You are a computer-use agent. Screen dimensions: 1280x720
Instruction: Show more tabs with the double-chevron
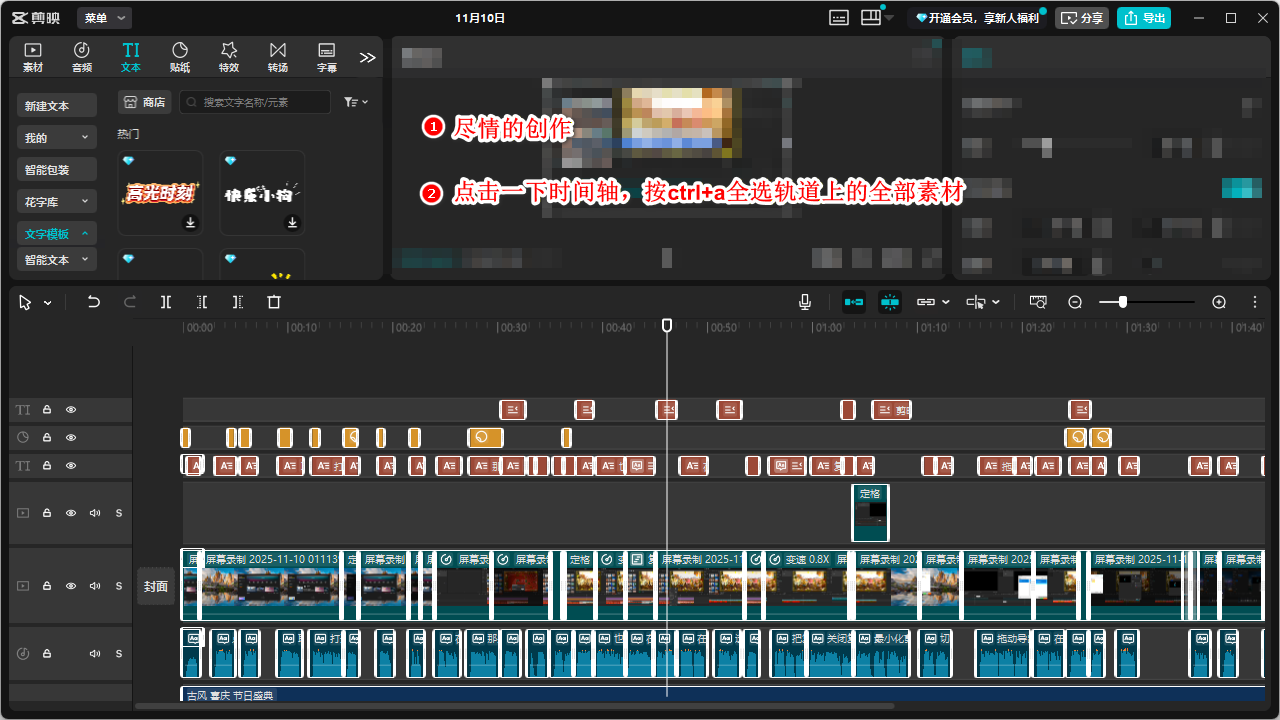pos(367,58)
